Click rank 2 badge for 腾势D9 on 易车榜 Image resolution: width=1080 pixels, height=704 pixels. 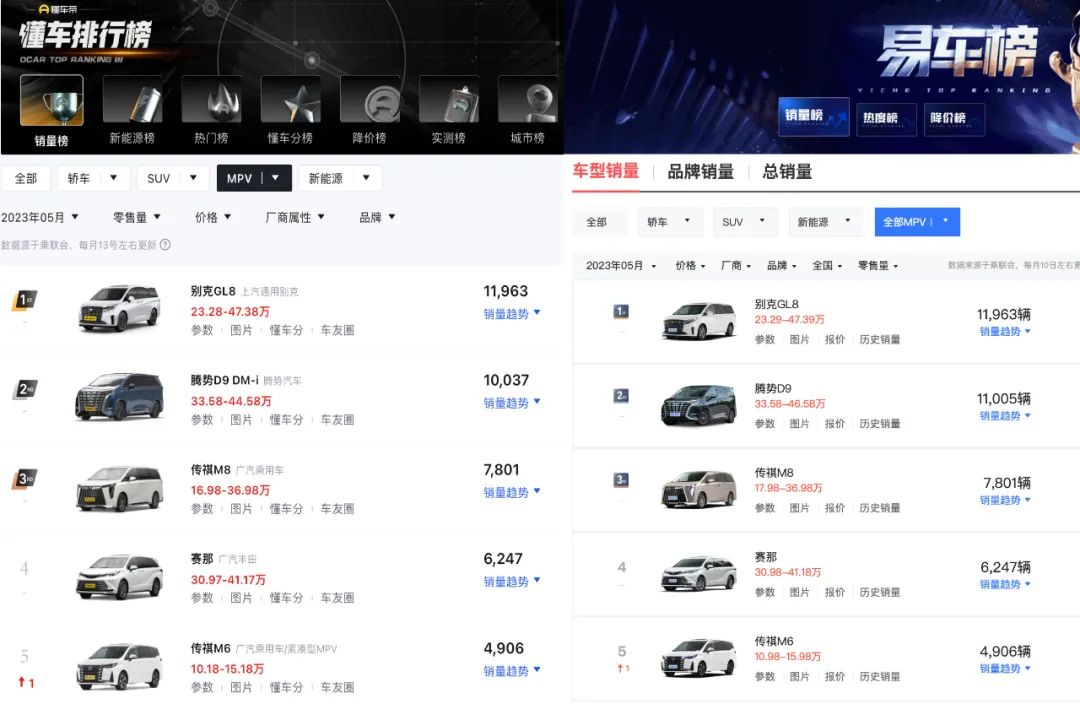[621, 396]
